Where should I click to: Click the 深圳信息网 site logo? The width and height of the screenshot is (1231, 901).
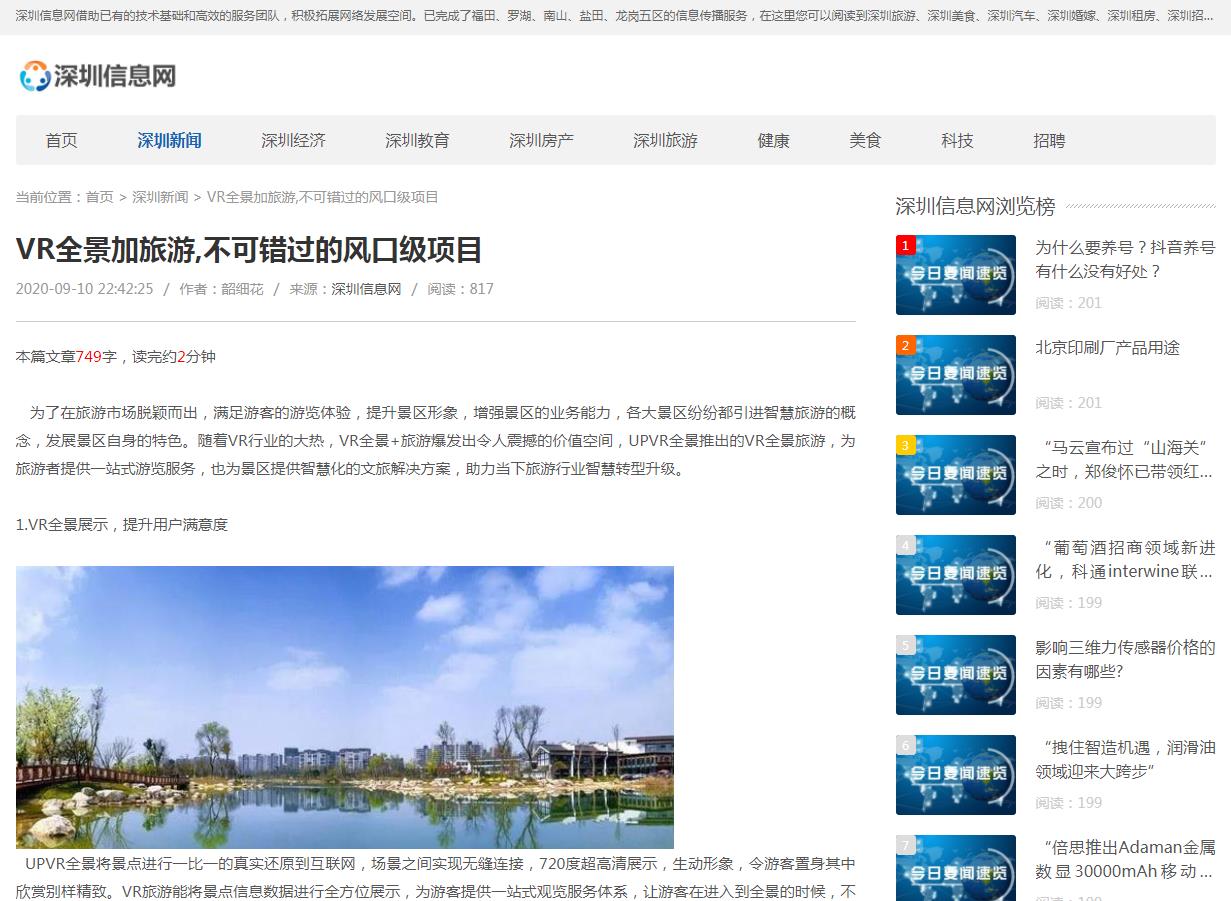pos(98,76)
